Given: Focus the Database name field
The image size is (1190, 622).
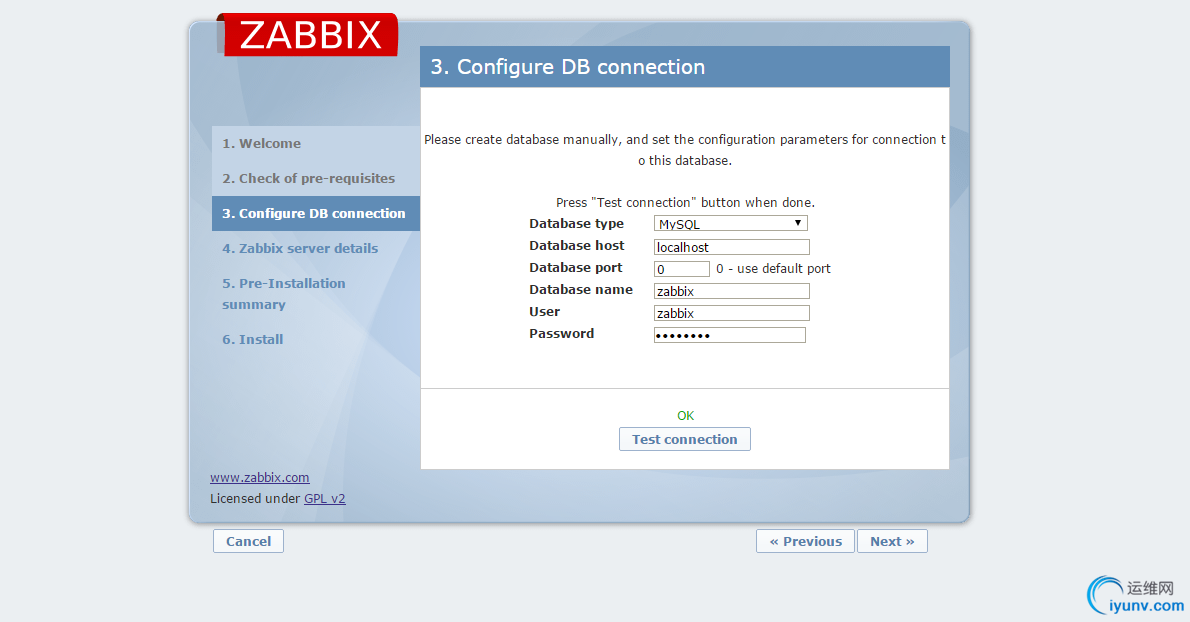Looking at the screenshot, I should click(732, 291).
